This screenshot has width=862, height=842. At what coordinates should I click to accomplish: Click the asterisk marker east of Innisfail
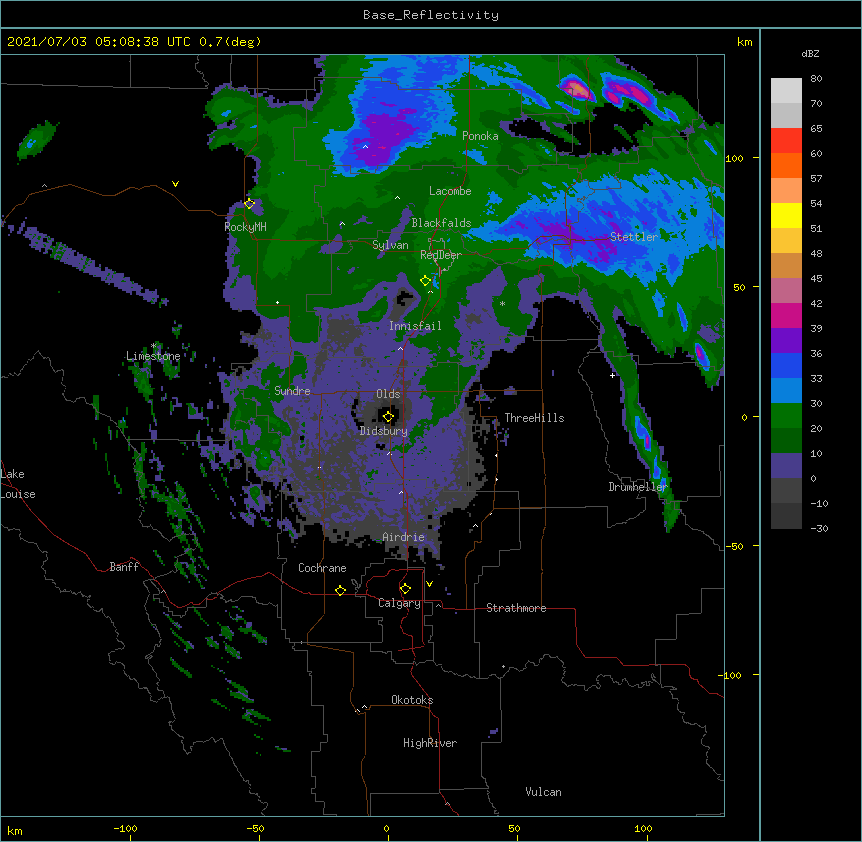(x=502, y=304)
